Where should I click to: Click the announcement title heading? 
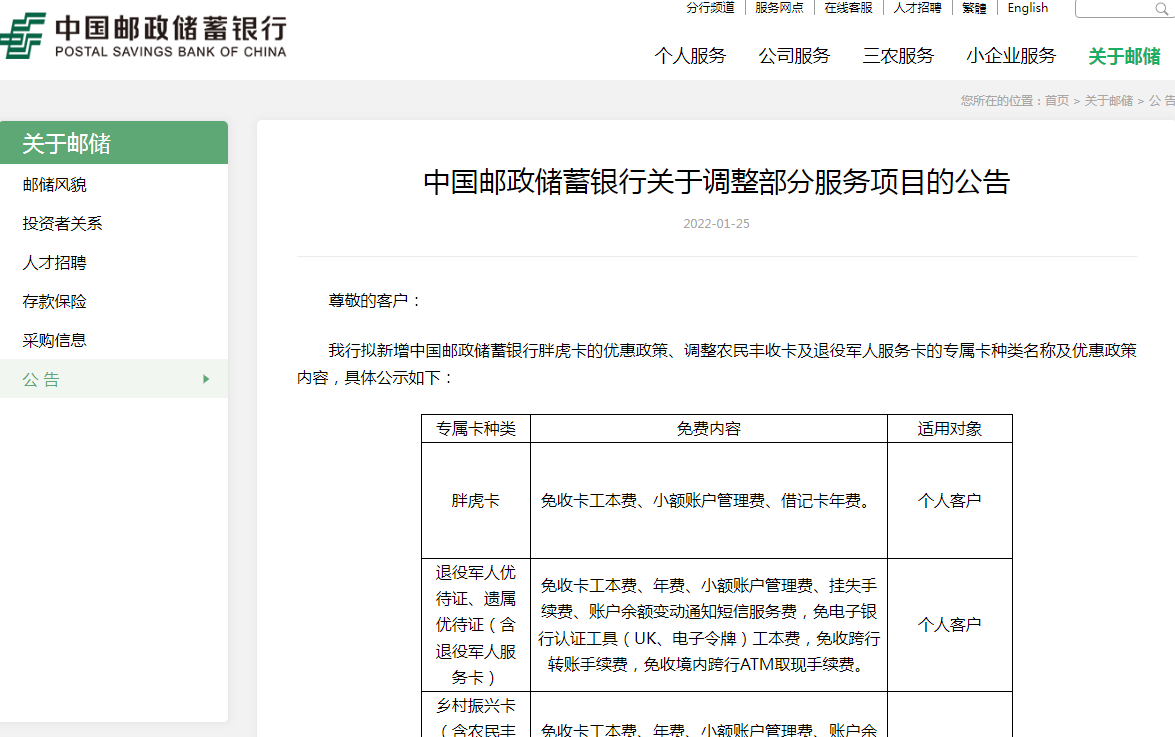pos(716,182)
